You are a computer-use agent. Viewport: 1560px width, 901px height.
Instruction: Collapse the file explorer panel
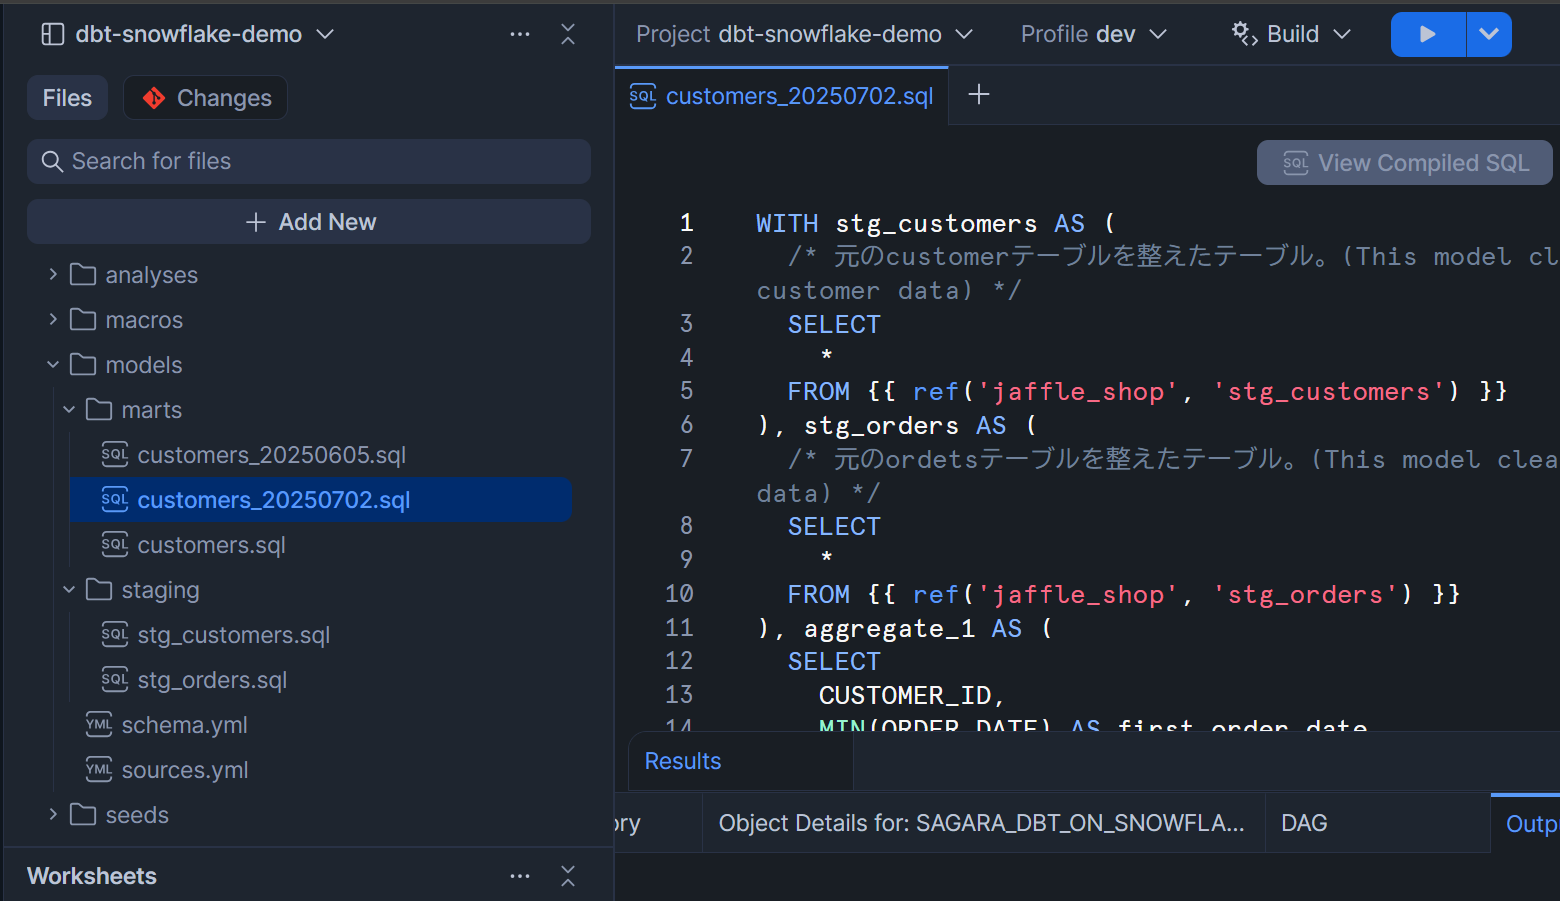(568, 34)
